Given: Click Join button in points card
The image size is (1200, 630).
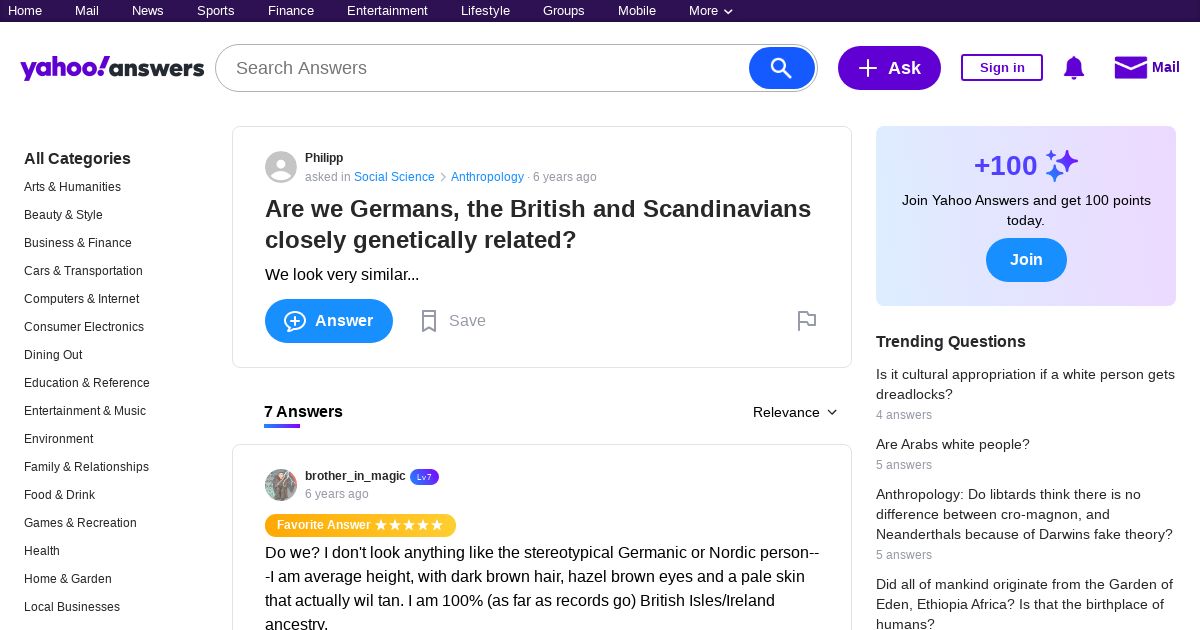Looking at the screenshot, I should 1026,260.
